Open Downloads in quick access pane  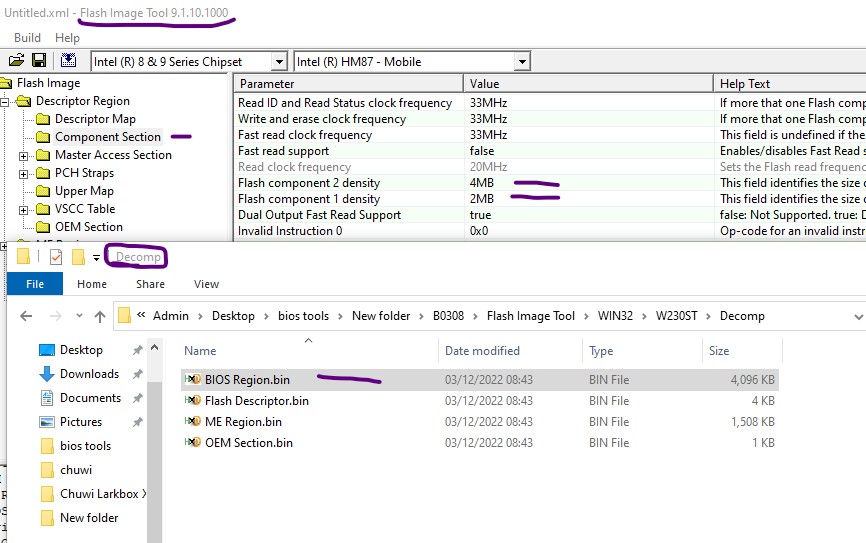[89, 374]
